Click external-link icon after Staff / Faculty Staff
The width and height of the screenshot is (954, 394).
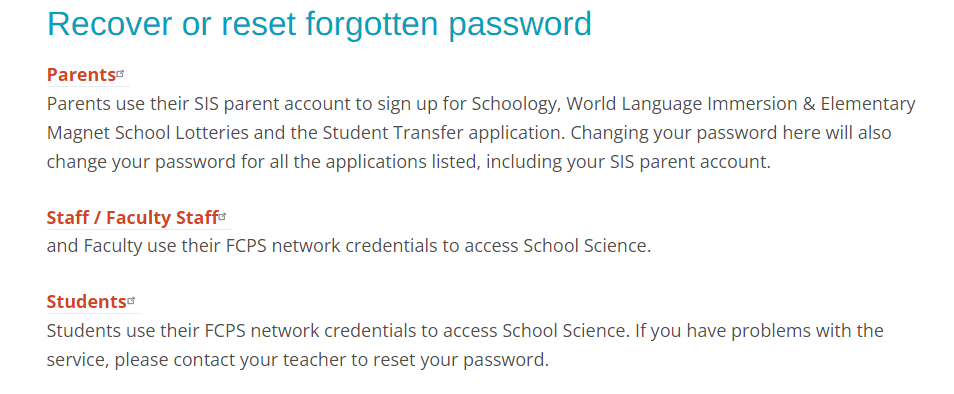(223, 216)
